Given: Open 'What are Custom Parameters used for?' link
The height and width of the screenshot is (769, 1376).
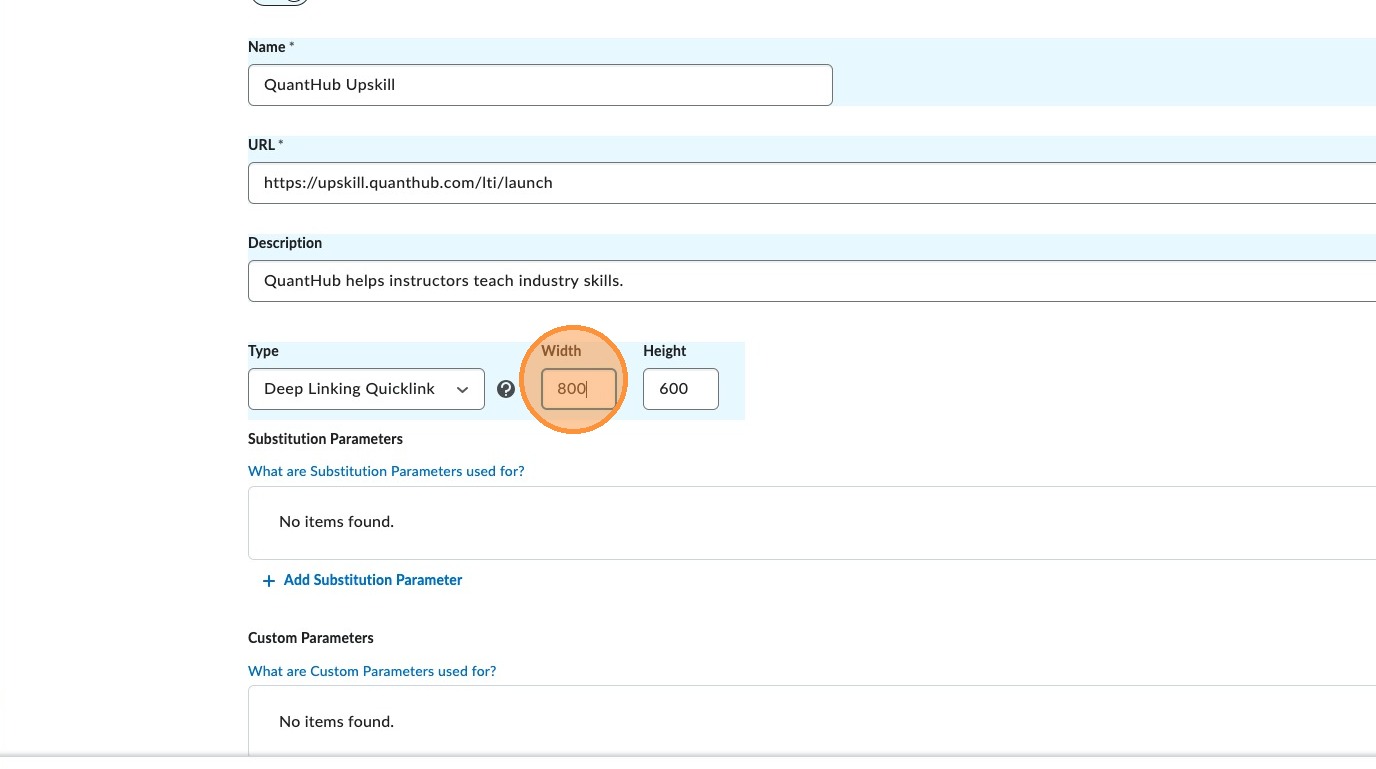Looking at the screenshot, I should (x=372, y=671).
